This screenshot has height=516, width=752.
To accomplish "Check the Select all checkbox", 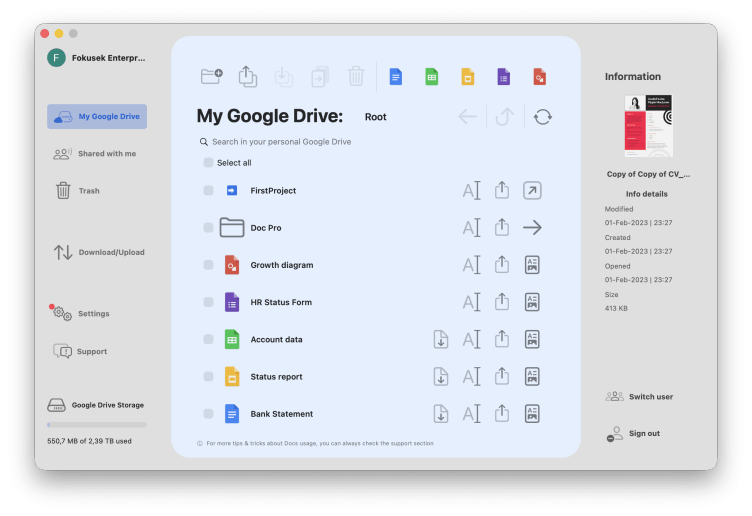I will pyautogui.click(x=208, y=163).
